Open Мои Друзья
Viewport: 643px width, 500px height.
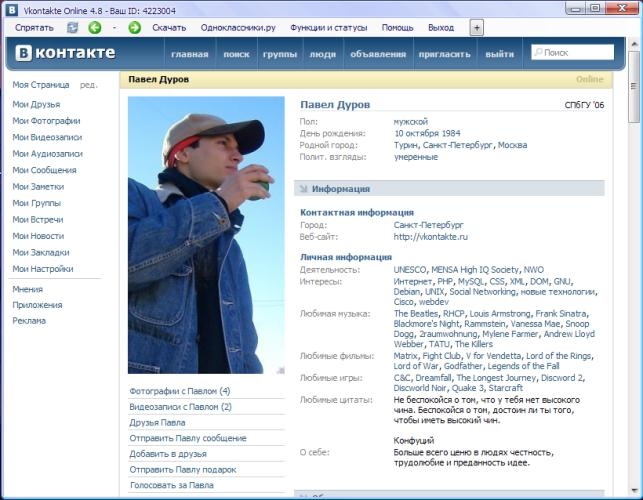pos(36,105)
